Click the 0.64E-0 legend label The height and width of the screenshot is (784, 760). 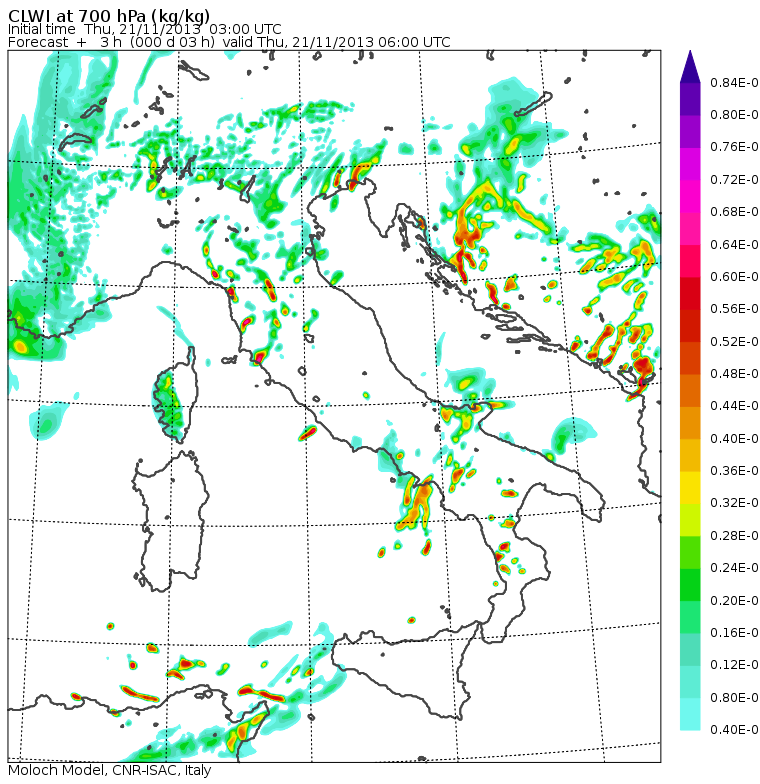pyautogui.click(x=734, y=244)
